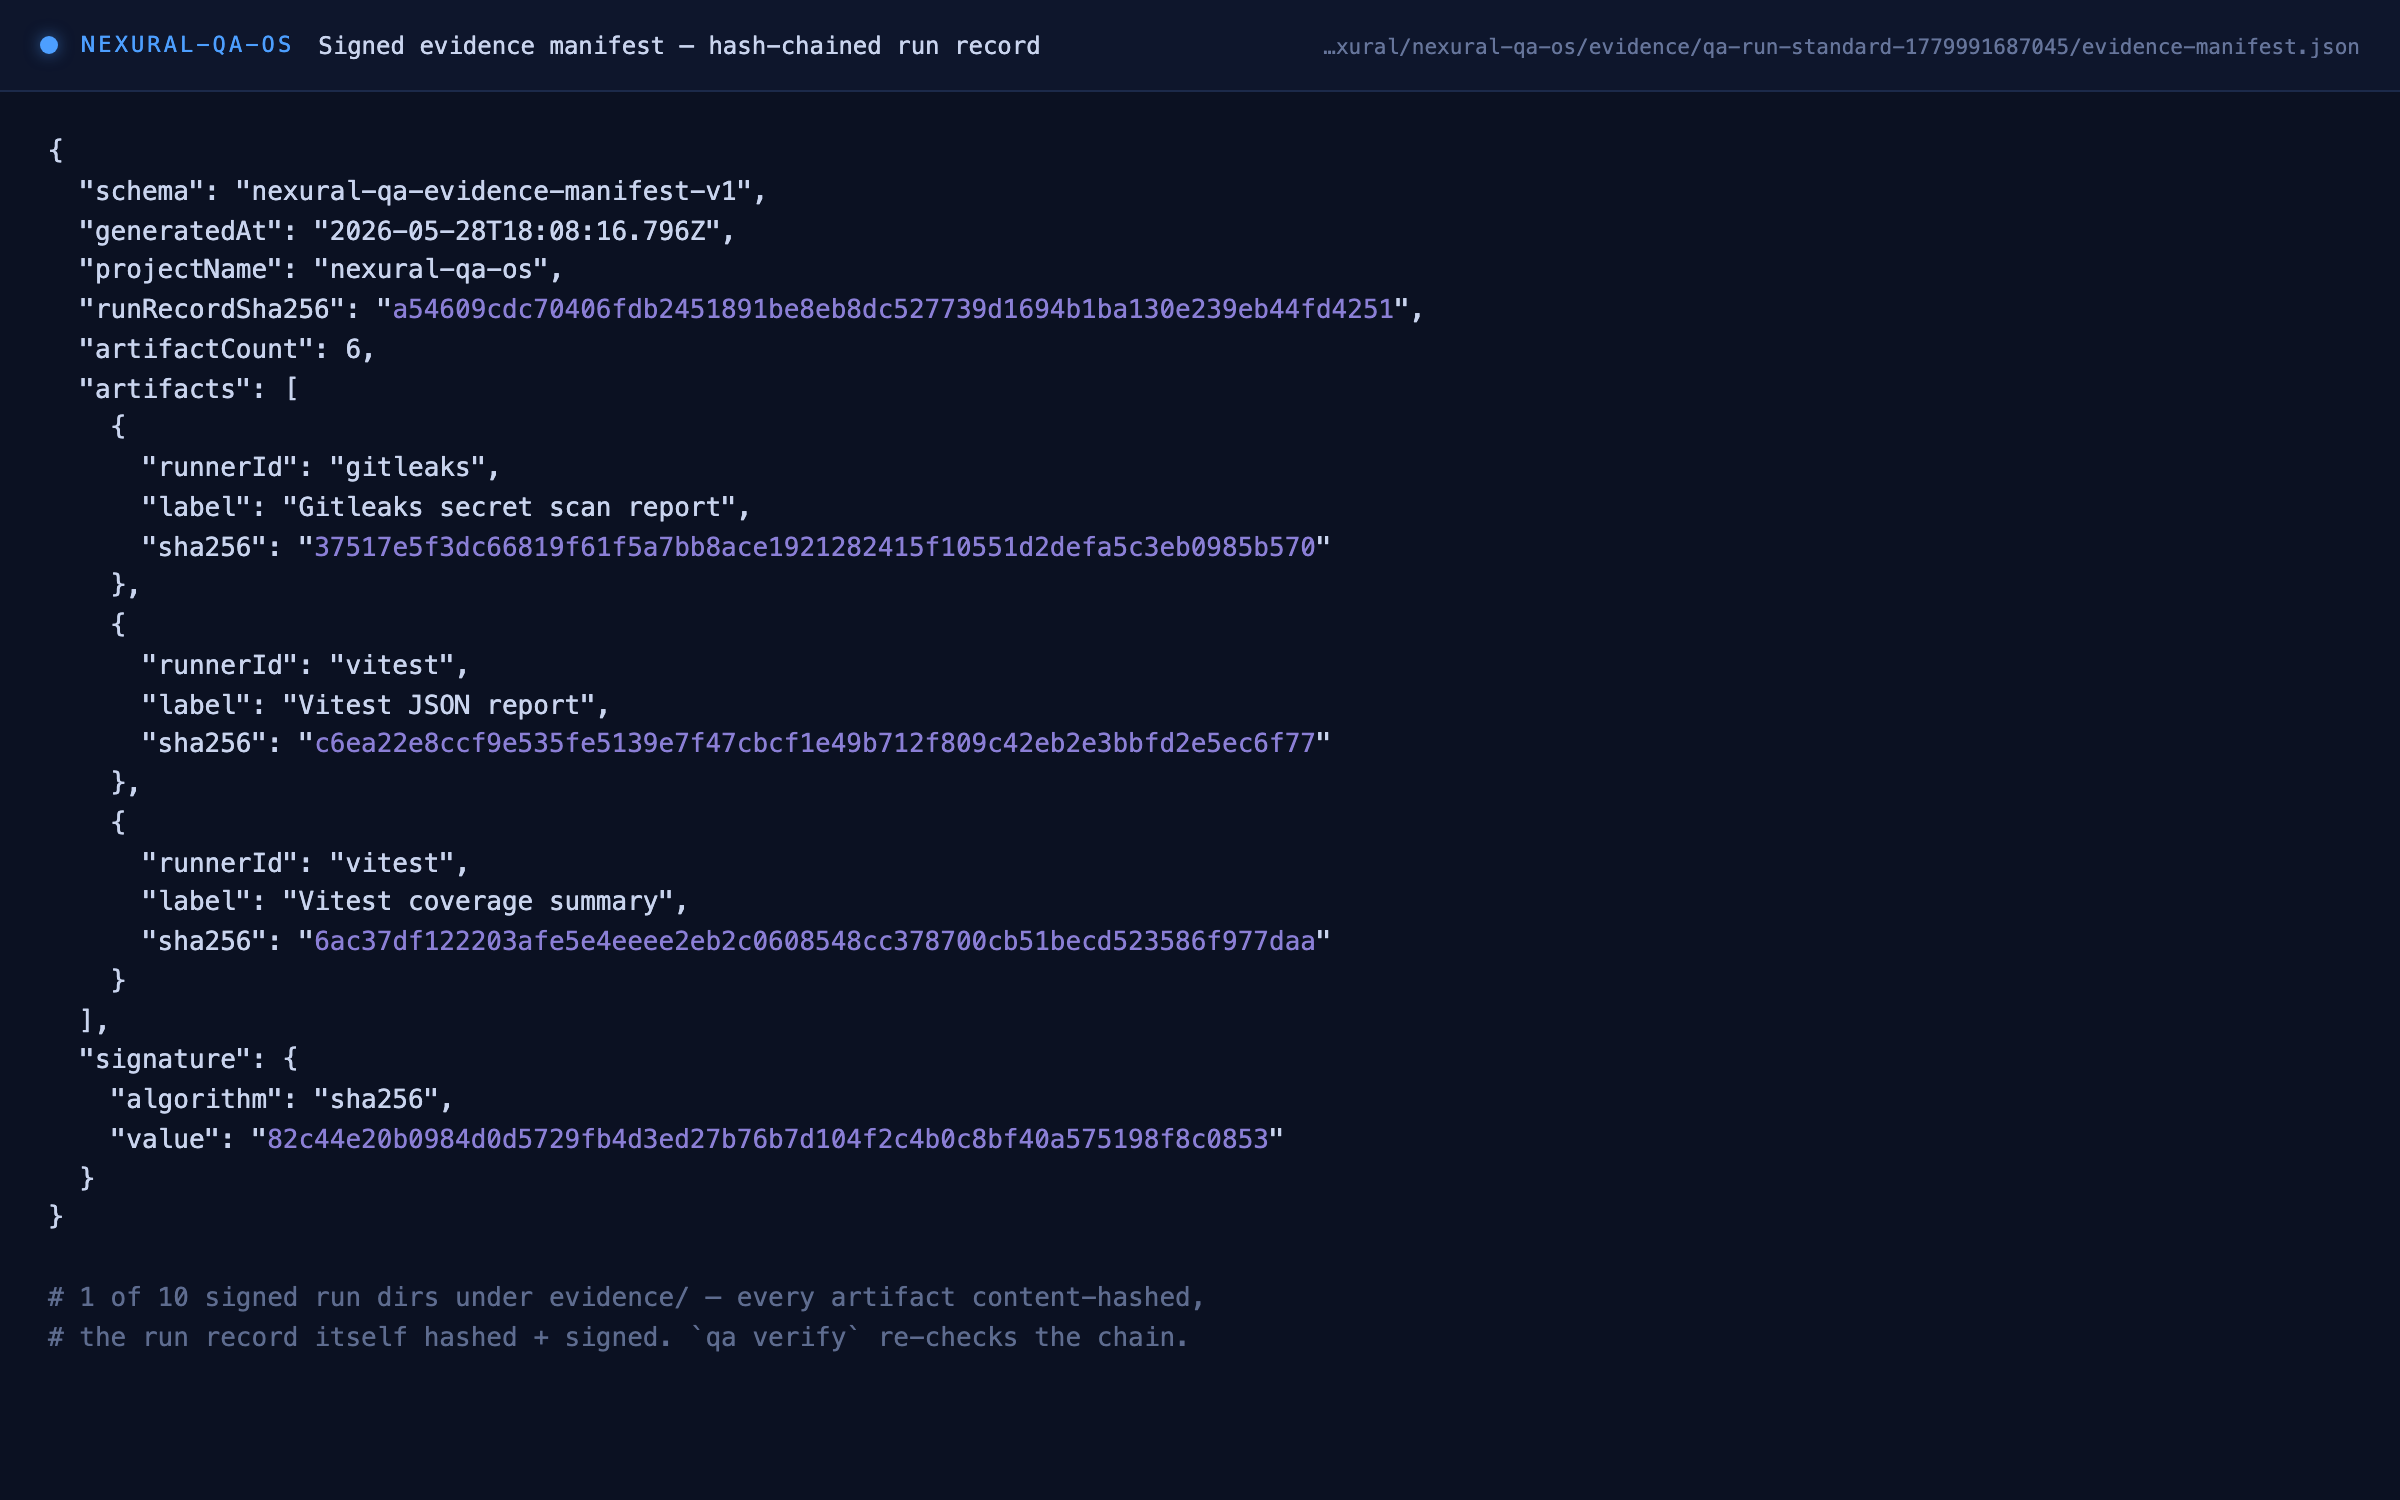This screenshot has height=1500, width=2400.
Task: Click the "algorithm" key in signature
Action: pyautogui.click(x=197, y=1099)
